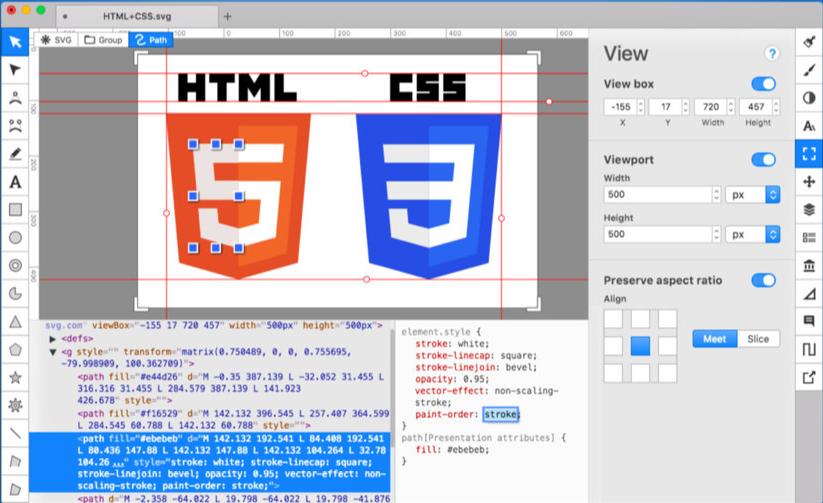The width and height of the screenshot is (823, 503).
Task: Open the Library panel icon
Action: click(x=808, y=265)
